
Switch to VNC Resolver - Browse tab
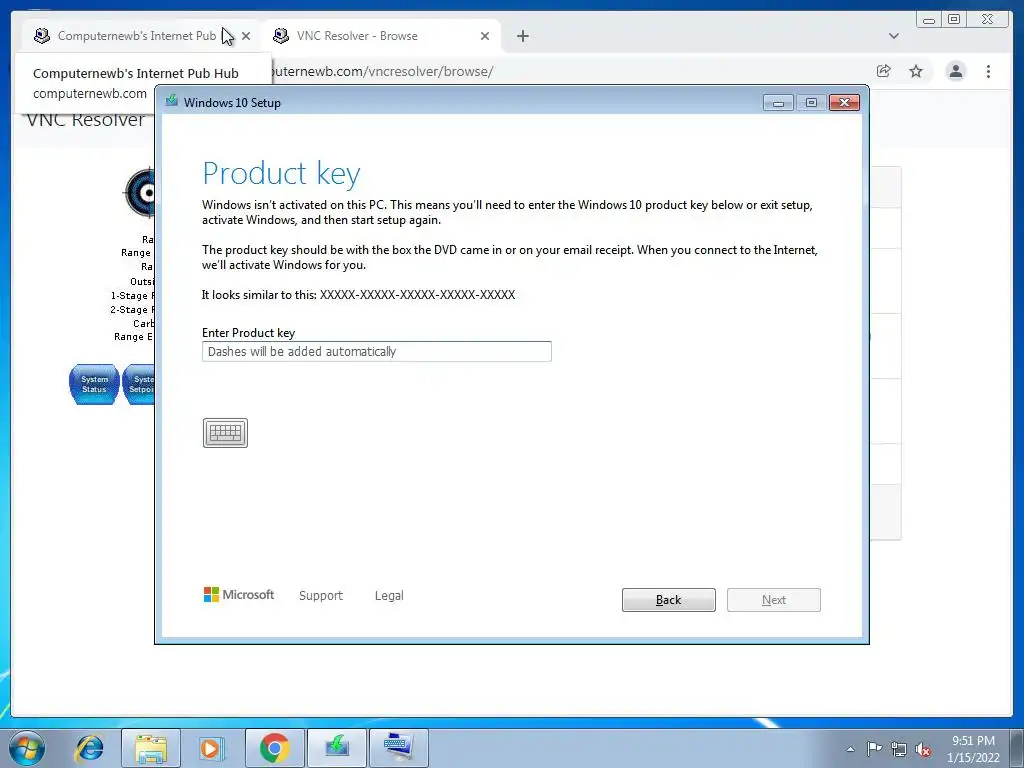pyautogui.click(x=357, y=36)
